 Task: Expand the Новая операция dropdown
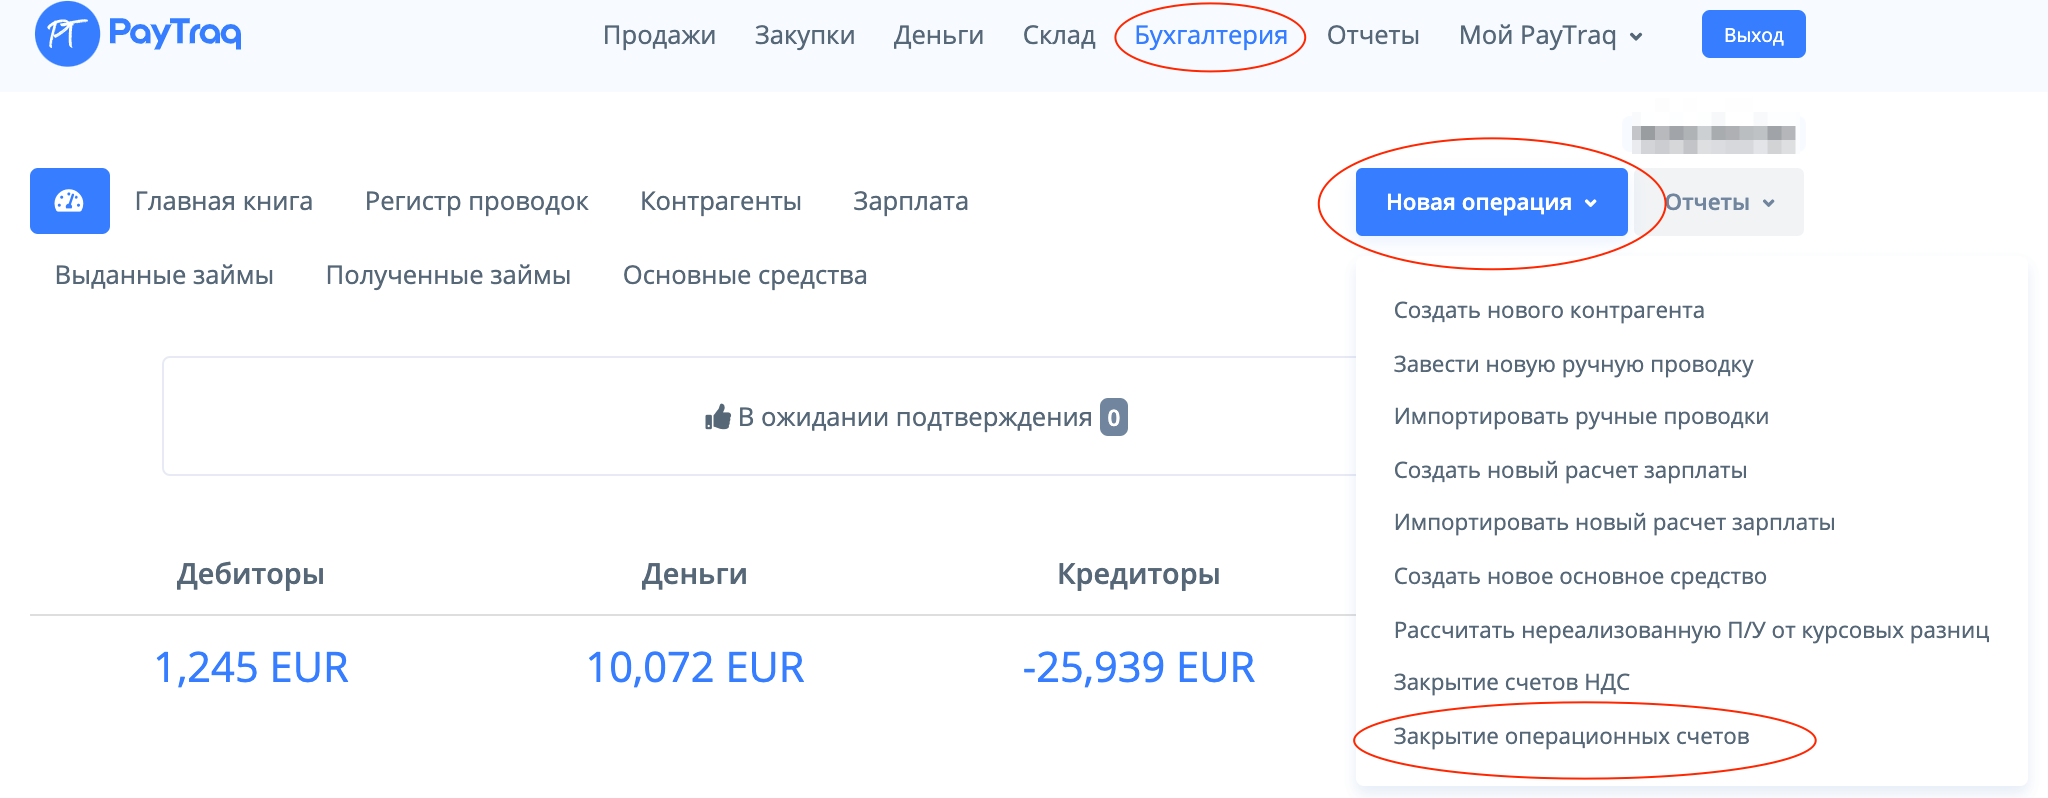pos(1490,202)
